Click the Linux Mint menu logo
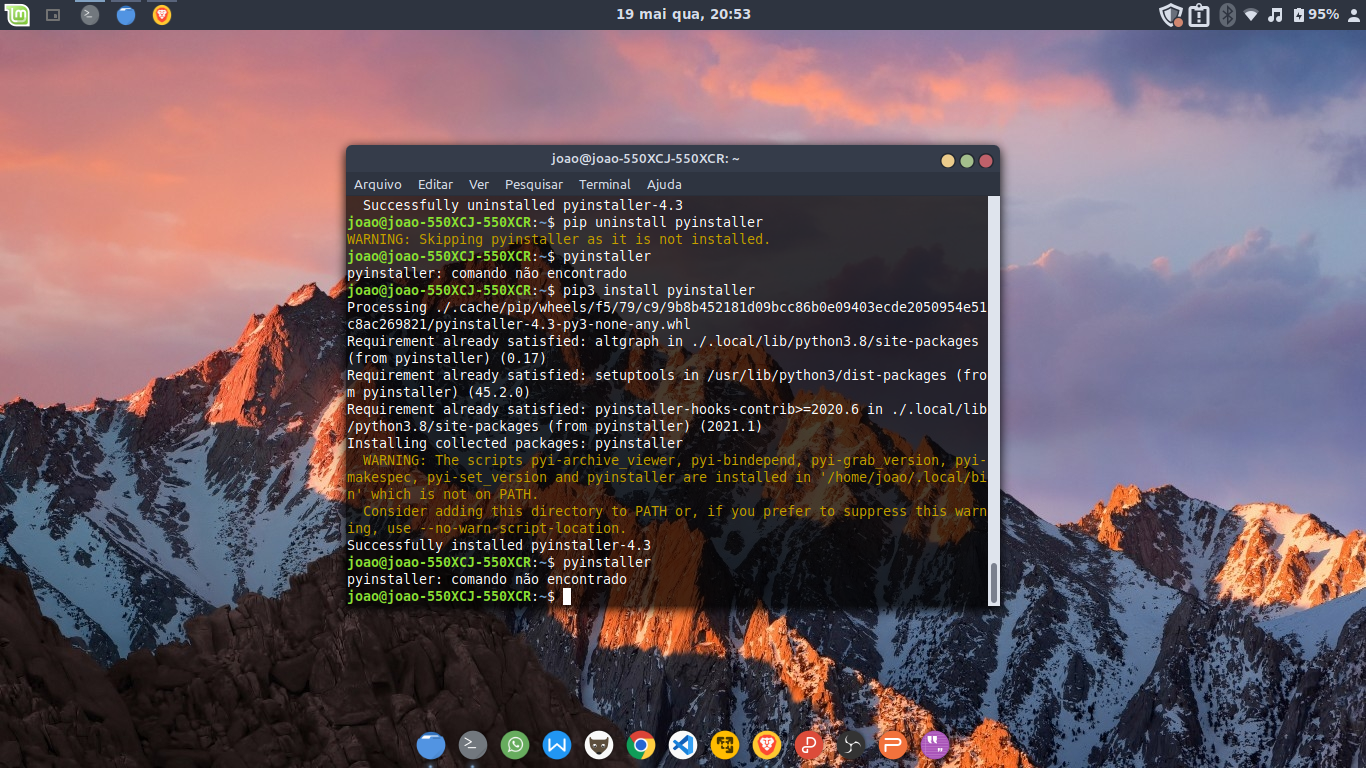1366x768 pixels. pos(18,15)
